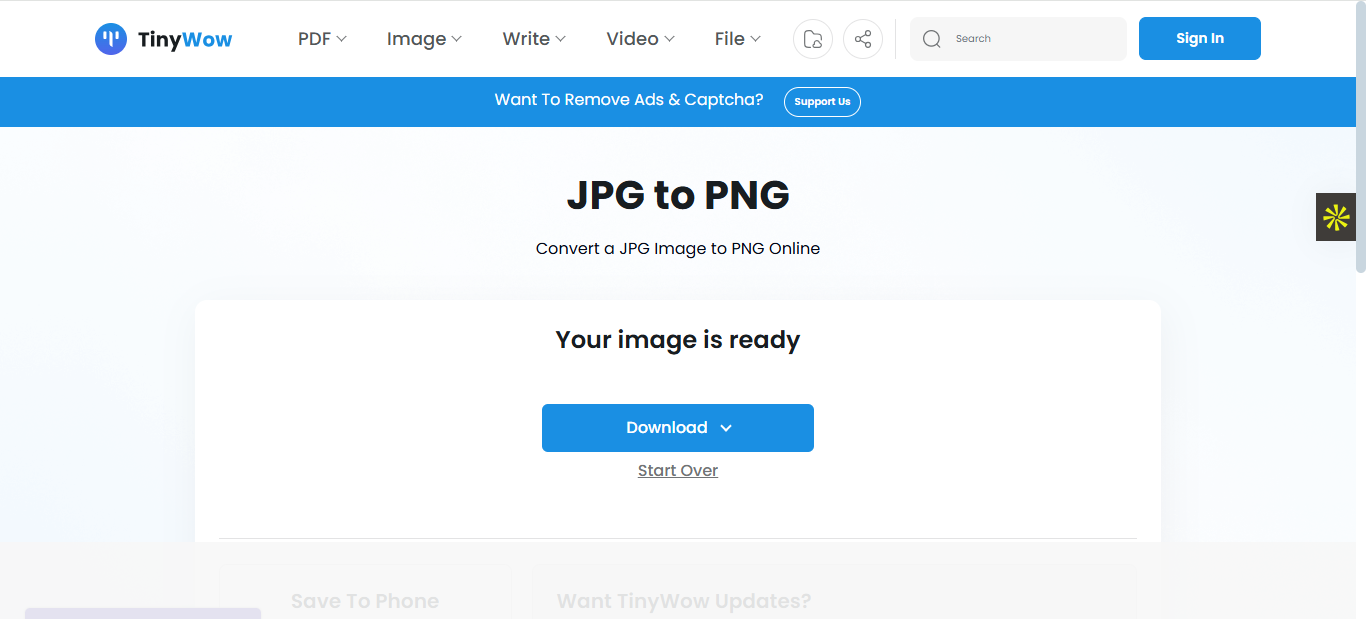
Task: Open the cloud files folder icon
Action: click(x=812, y=38)
